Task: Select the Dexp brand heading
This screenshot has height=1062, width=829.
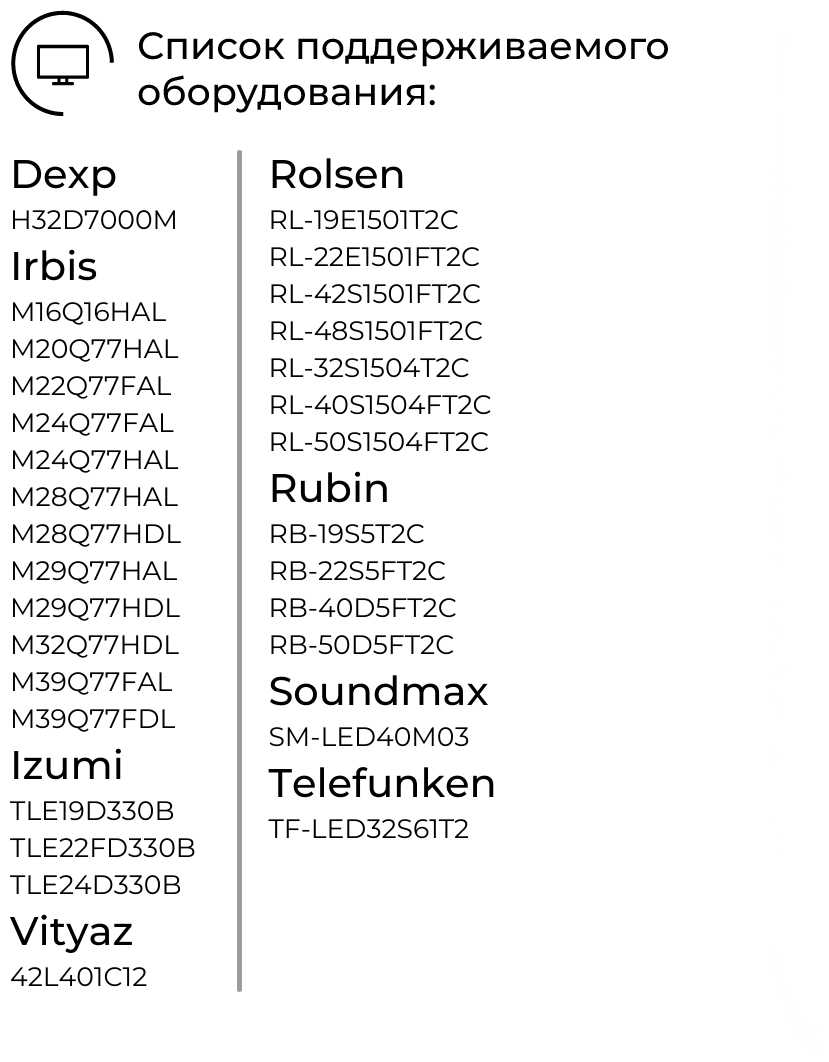Action: pos(64,176)
